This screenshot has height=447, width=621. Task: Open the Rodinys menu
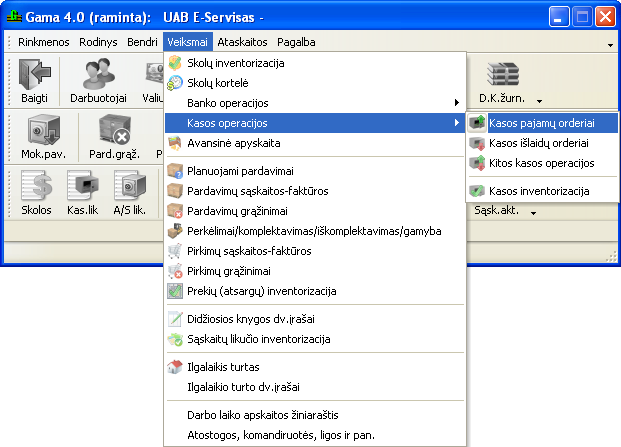pos(98,42)
